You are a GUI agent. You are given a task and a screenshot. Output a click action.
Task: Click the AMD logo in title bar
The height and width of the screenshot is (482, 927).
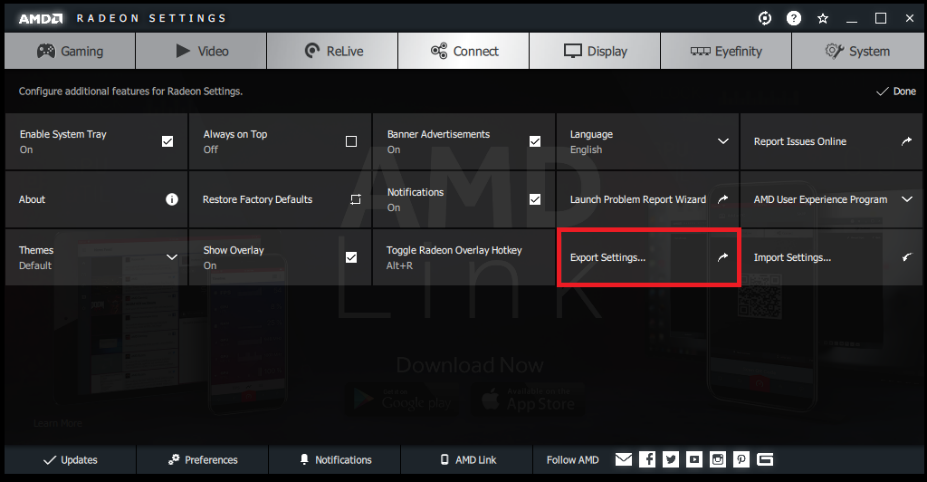40,19
